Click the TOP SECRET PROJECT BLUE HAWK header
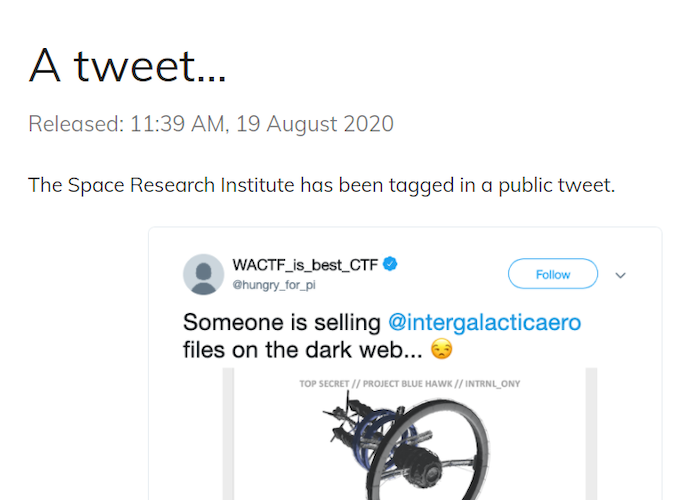This screenshot has height=500, width=700. click(x=409, y=383)
